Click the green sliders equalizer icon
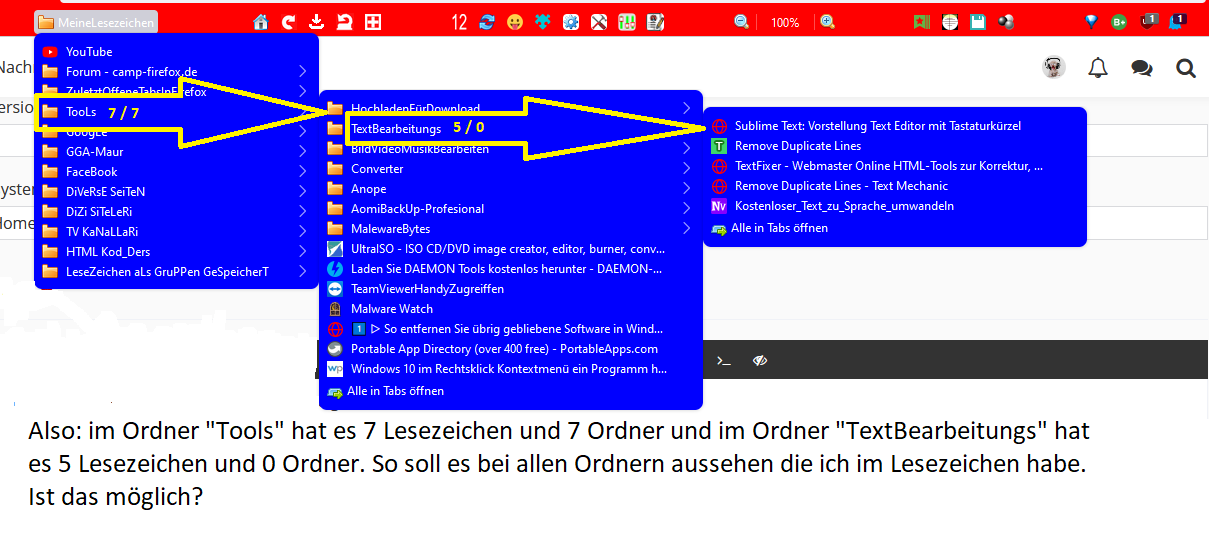The image size is (1209, 537). tap(627, 22)
